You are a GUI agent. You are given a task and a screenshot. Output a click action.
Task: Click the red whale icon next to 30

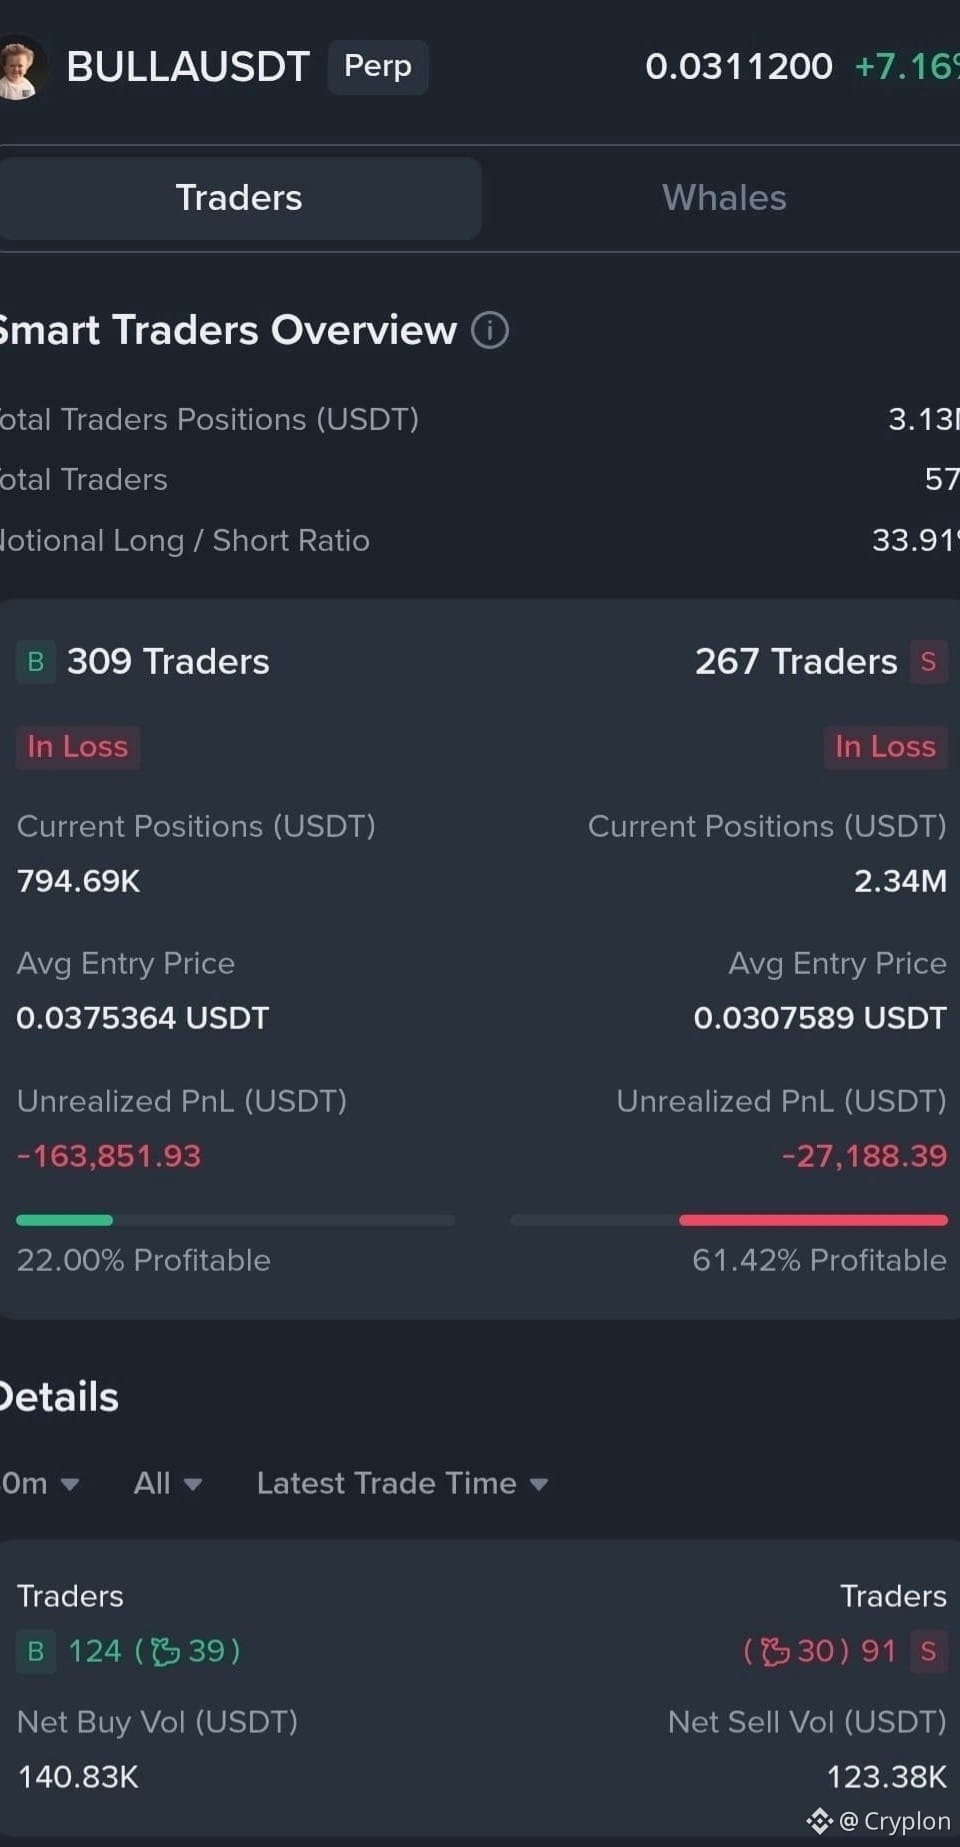(775, 1651)
